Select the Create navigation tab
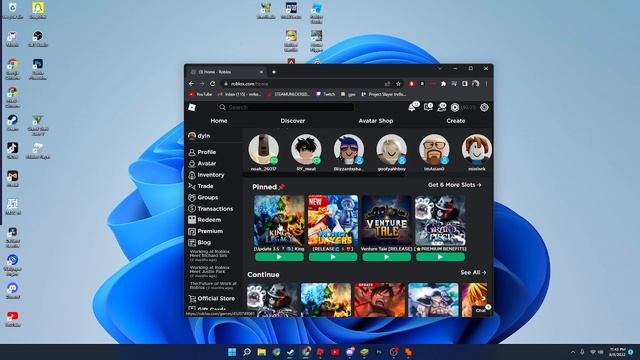Screen dimensions: 640x360 456,121
